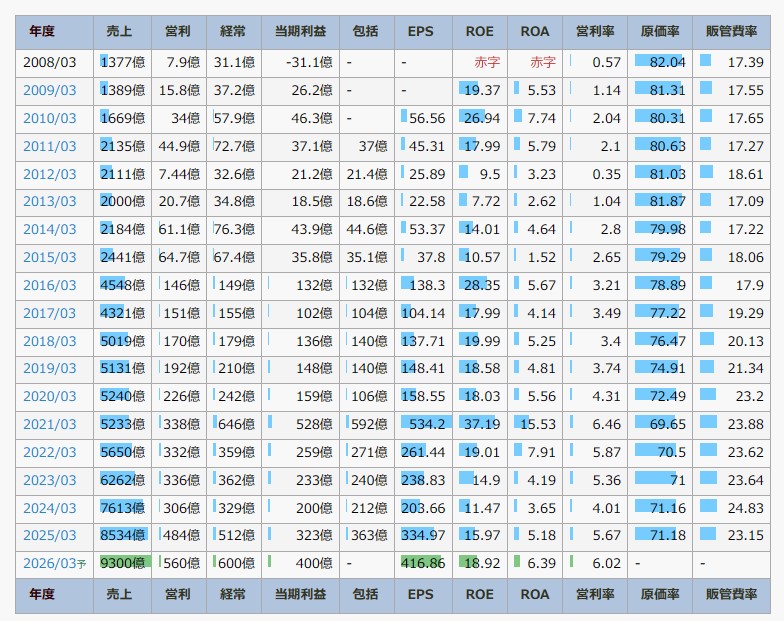
Task: Click the top 販管費率 column header
Action: (x=731, y=32)
